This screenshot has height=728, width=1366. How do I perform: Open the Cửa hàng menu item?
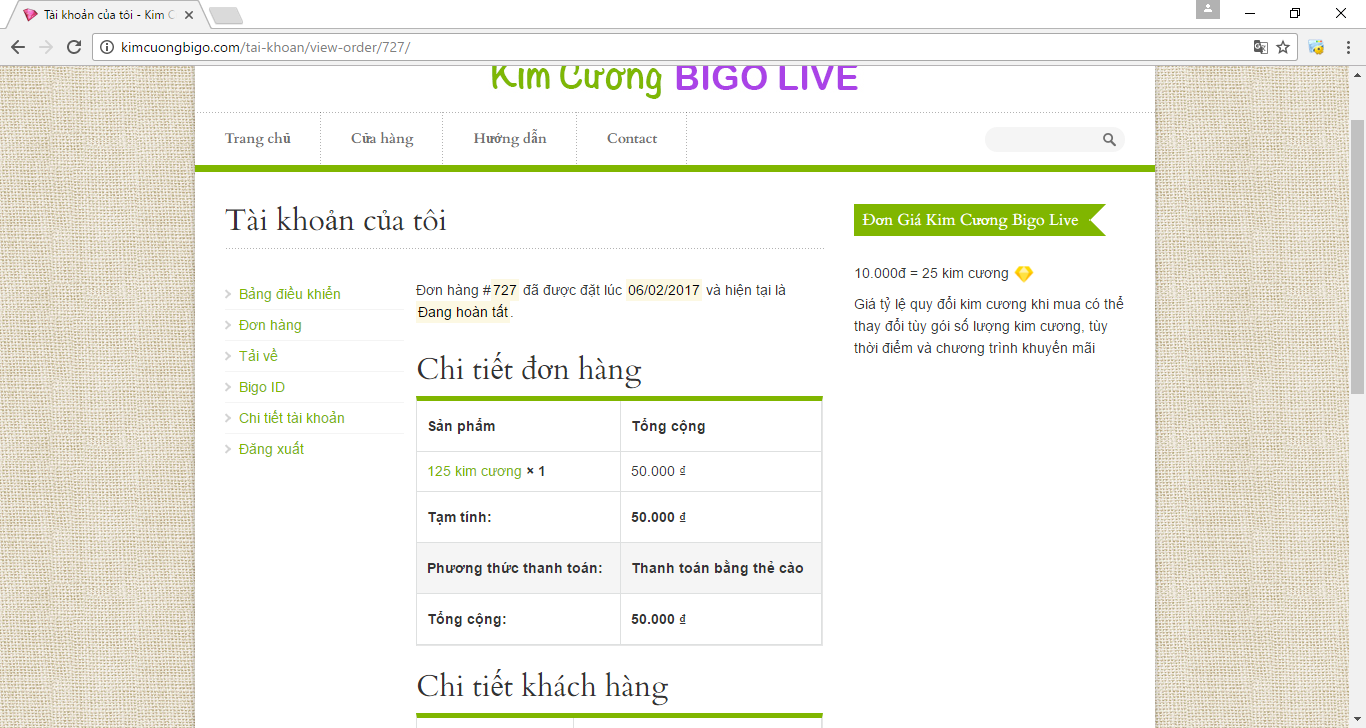(x=382, y=139)
